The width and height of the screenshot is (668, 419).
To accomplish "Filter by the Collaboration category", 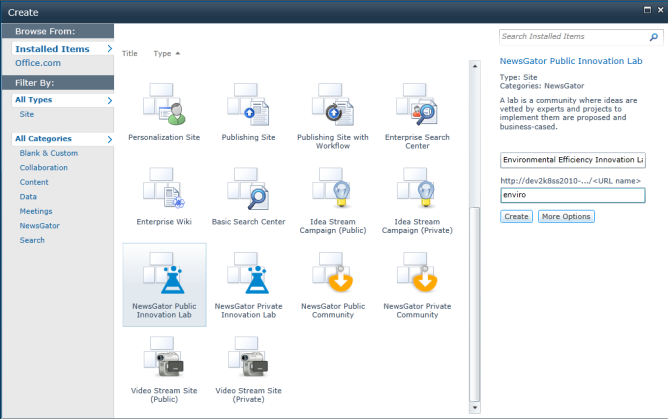I will 46,168.
